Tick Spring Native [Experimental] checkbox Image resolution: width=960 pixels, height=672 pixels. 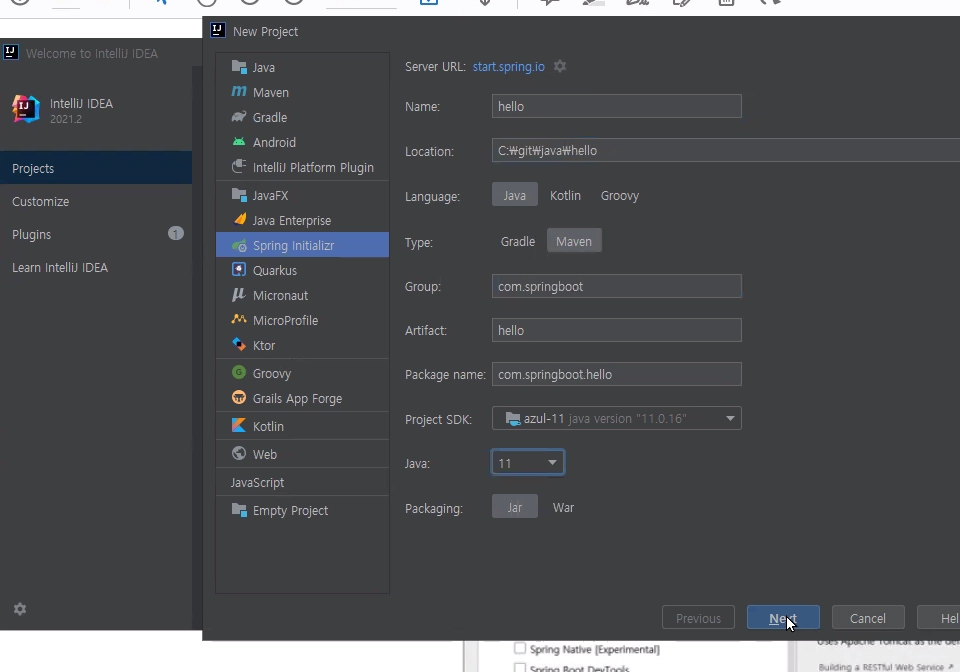tap(520, 649)
